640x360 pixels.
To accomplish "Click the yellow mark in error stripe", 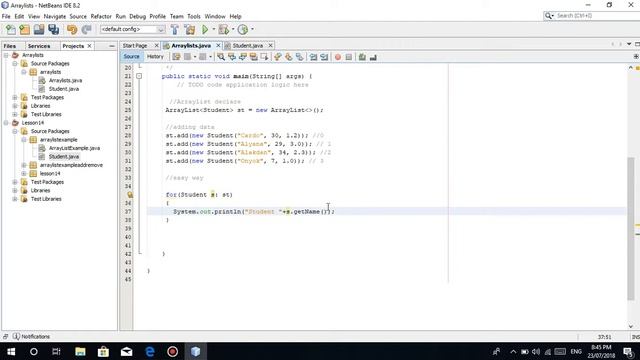I will pyautogui.click(x=637, y=225).
